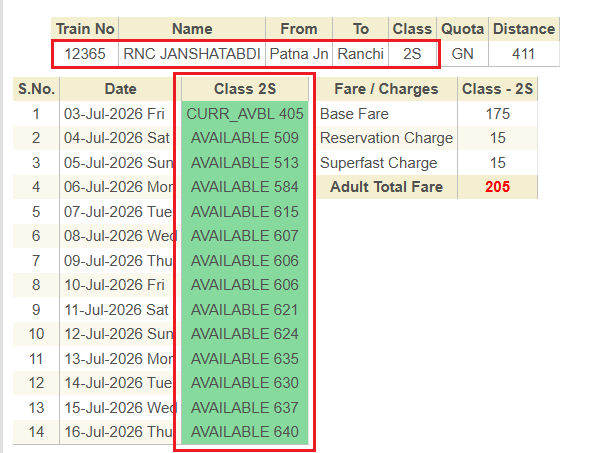Click date 09-Jul-2026 Thu
Image resolution: width=612 pixels, height=453 pixels.
click(119, 260)
